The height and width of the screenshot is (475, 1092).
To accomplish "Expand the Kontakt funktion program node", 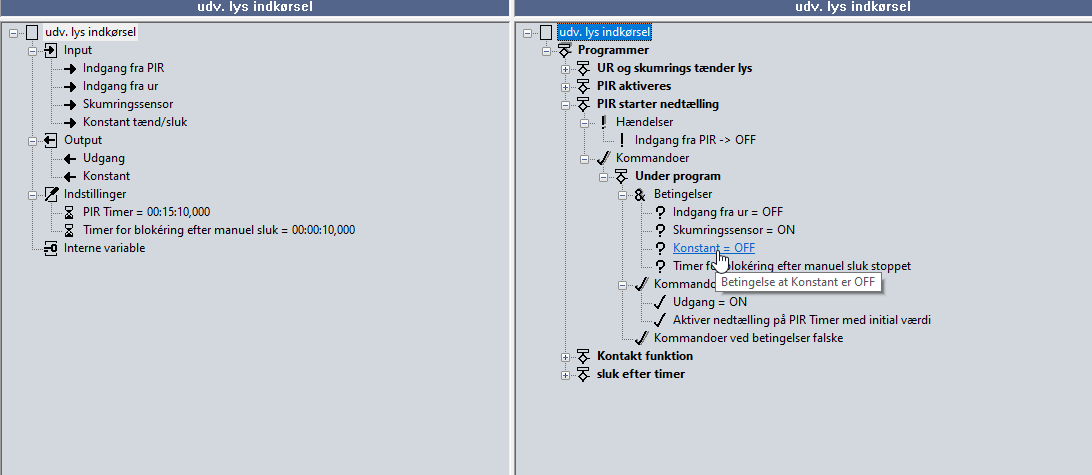I will point(565,356).
